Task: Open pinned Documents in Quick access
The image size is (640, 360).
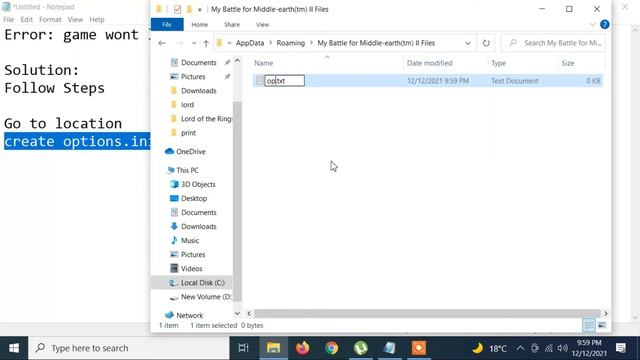Action: click(198, 62)
